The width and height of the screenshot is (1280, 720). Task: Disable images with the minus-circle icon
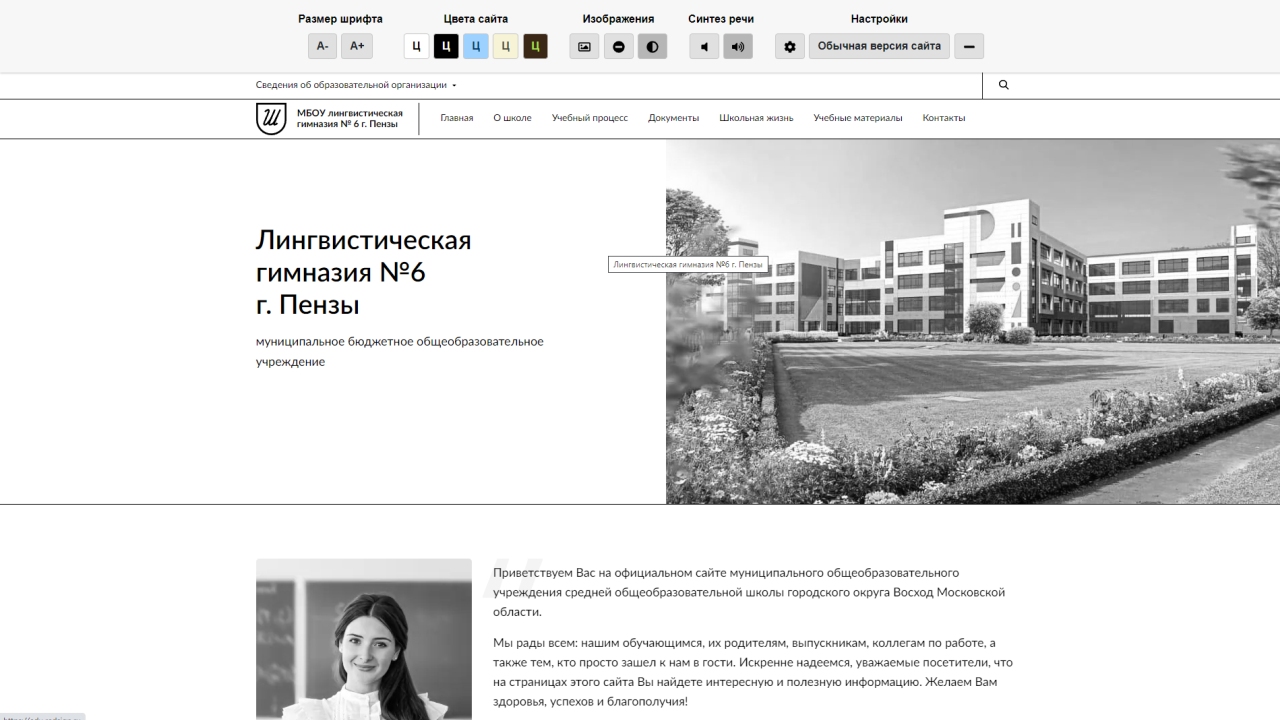click(x=619, y=46)
